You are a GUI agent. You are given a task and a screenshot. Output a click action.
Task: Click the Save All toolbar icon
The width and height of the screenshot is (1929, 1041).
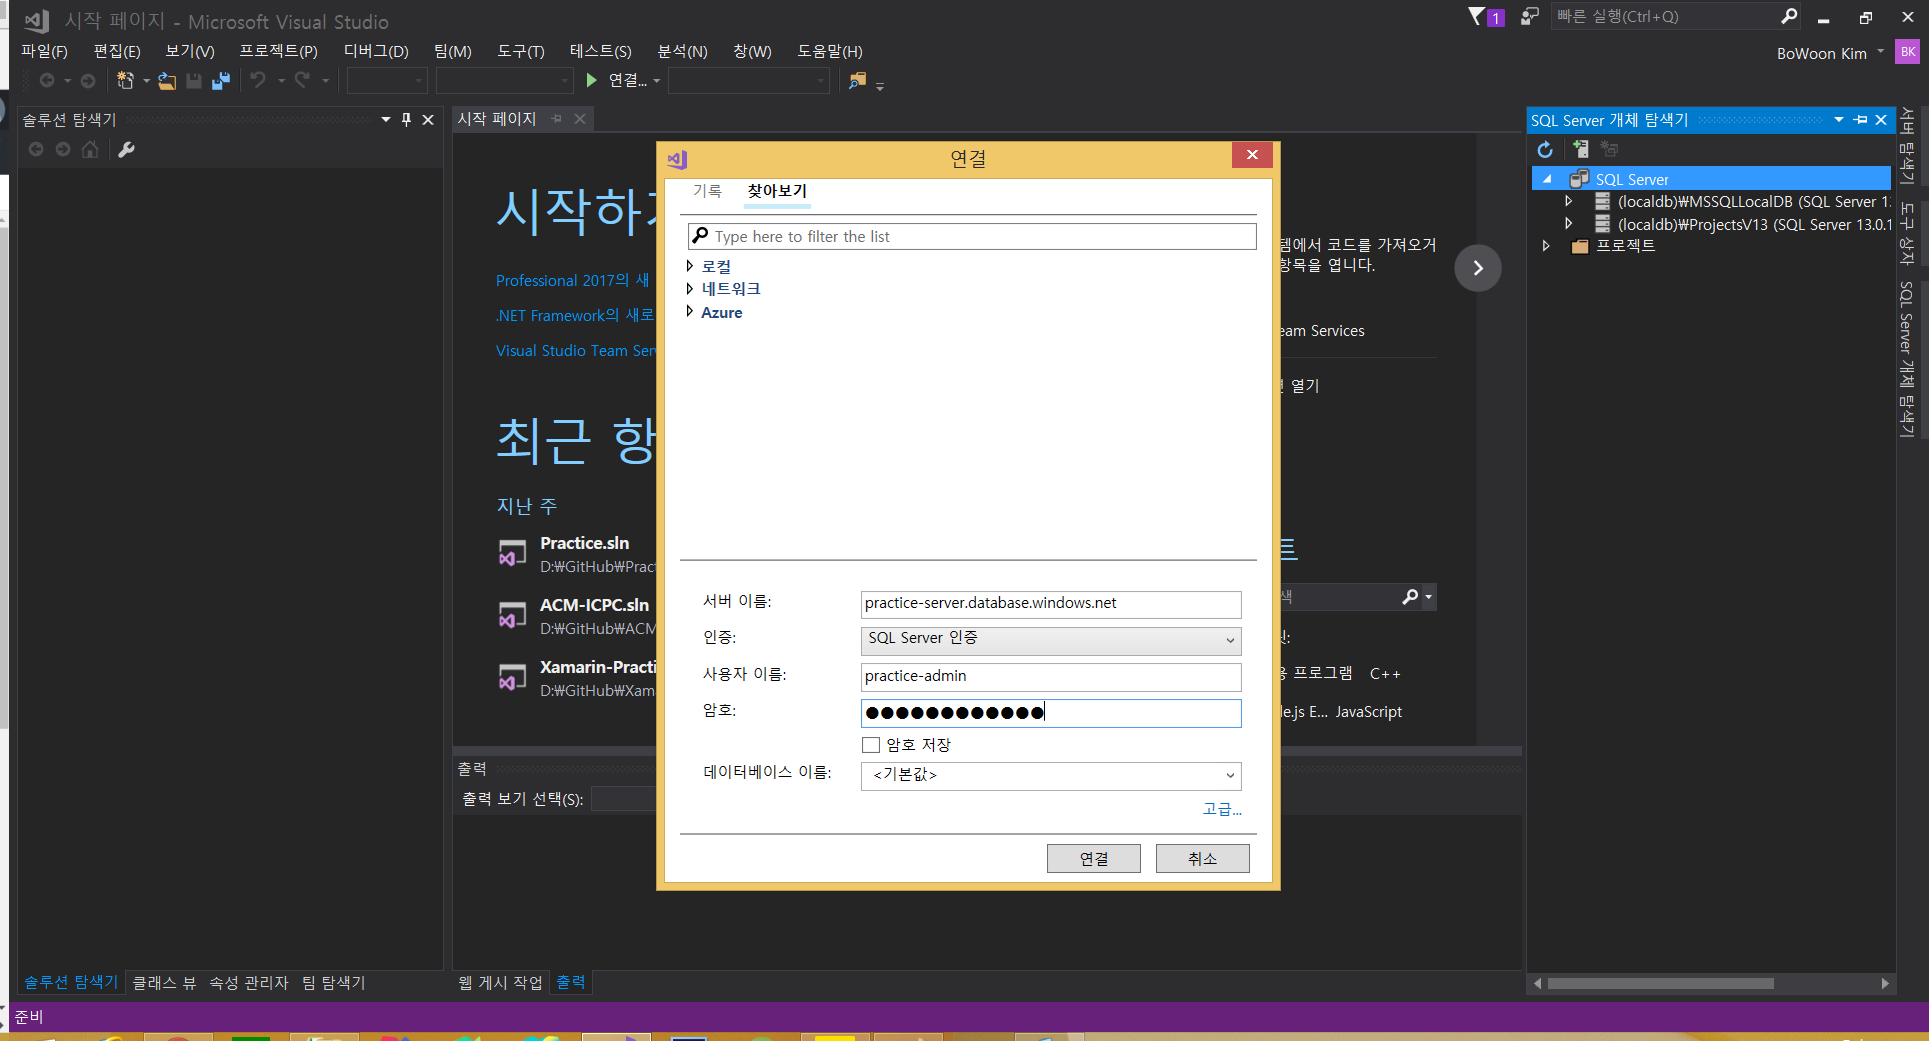[221, 80]
